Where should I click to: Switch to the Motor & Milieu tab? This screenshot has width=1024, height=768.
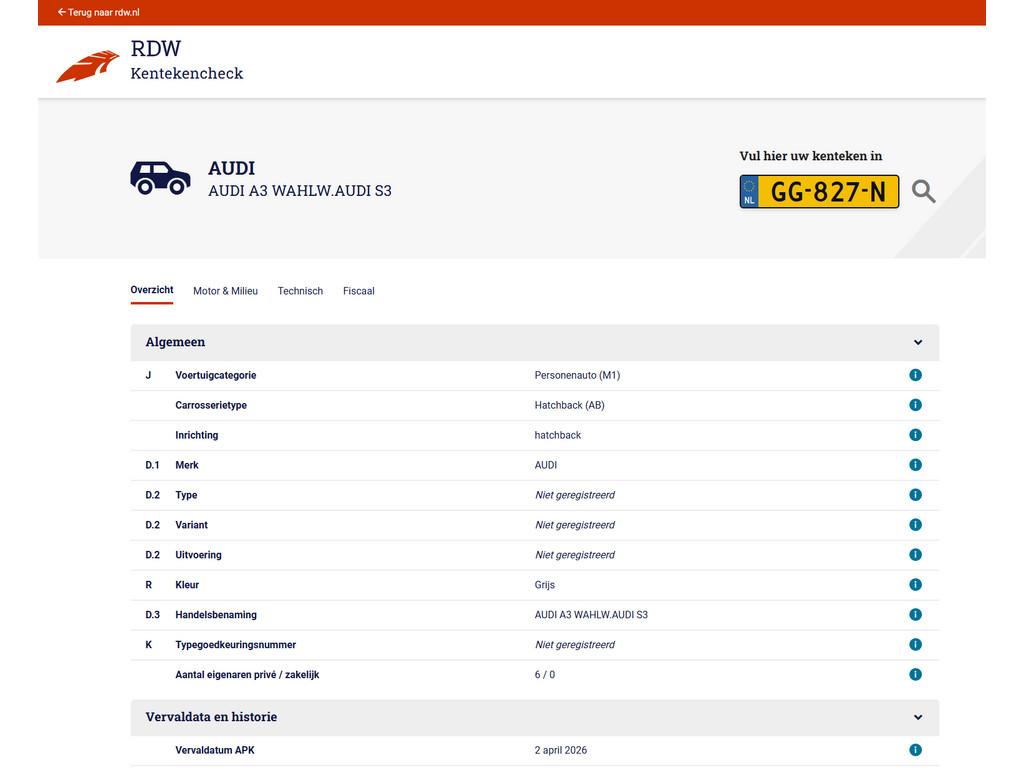(x=225, y=291)
